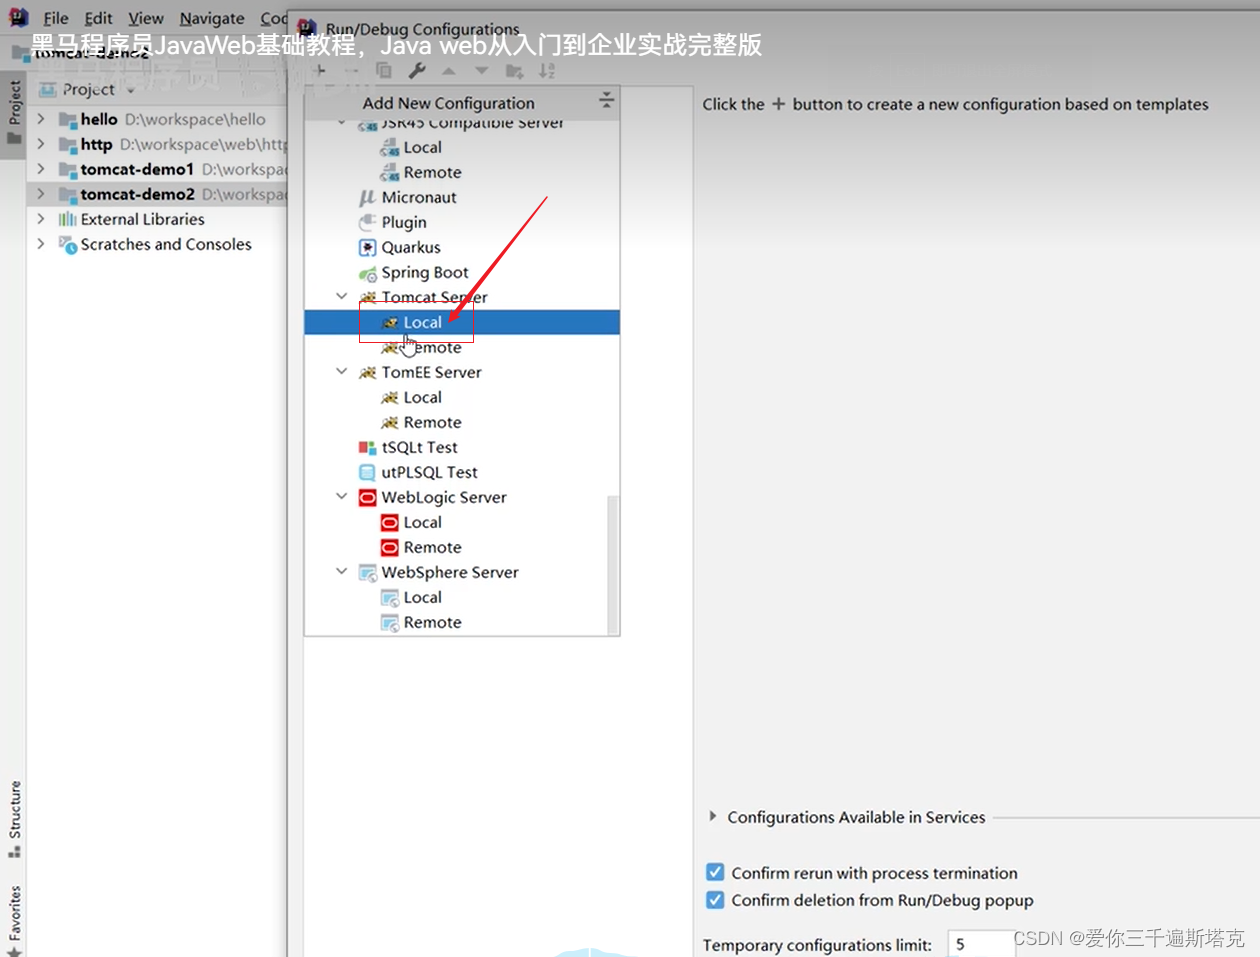Viewport: 1260px width, 957px height.
Task: Open the Navigate menu
Action: pyautogui.click(x=211, y=18)
